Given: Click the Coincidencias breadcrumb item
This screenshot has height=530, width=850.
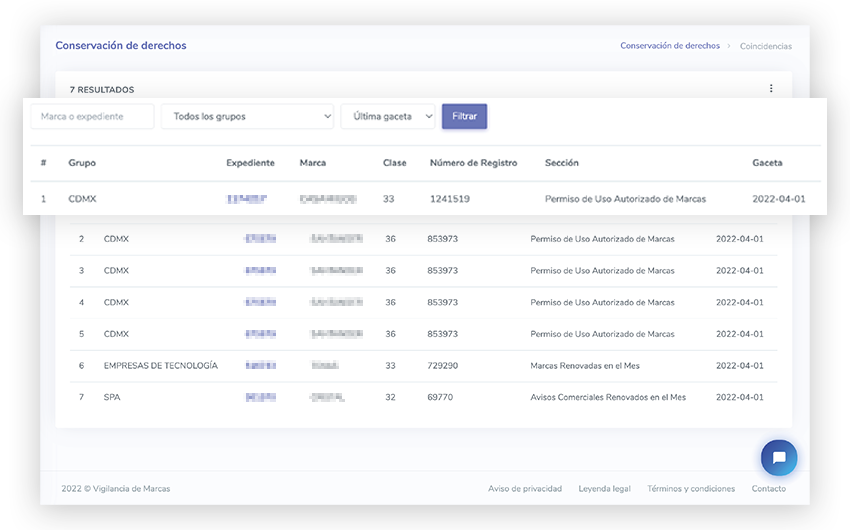Looking at the screenshot, I should point(765,46).
